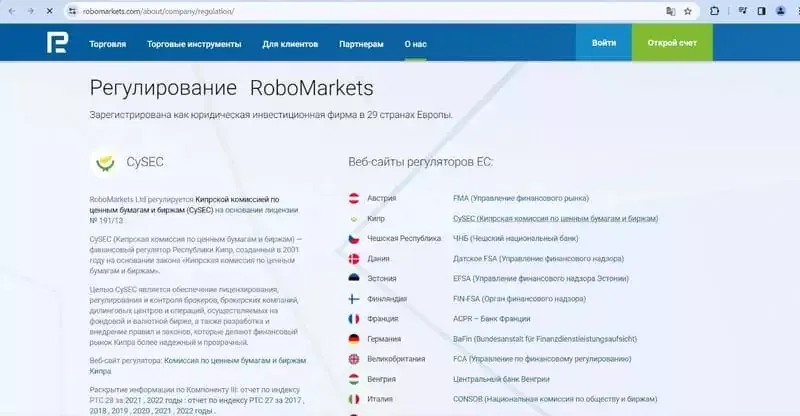Image resolution: width=800 pixels, height=416 pixels.
Task: Click the Открой счет button
Action: point(672,43)
